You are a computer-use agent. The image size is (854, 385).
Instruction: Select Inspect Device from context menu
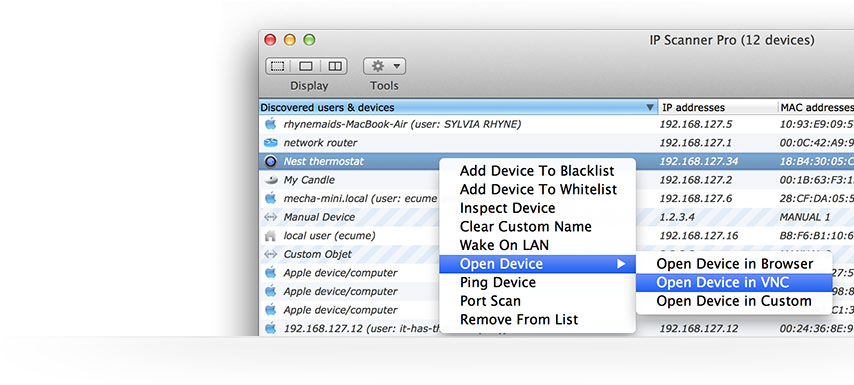click(537, 208)
